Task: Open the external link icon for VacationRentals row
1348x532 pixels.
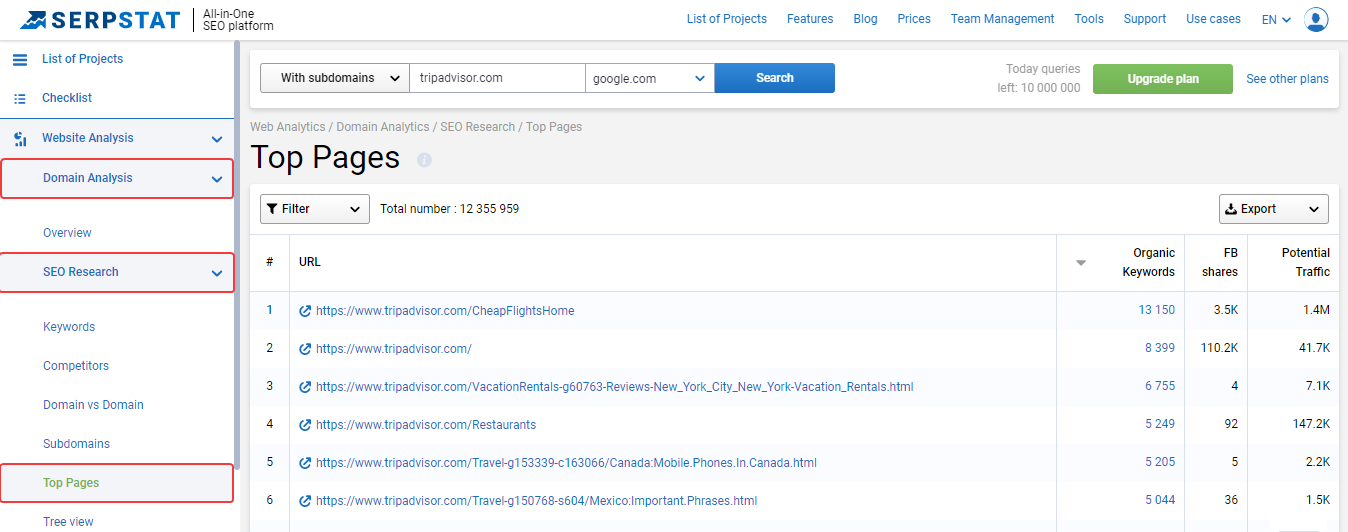Action: pyautogui.click(x=305, y=387)
